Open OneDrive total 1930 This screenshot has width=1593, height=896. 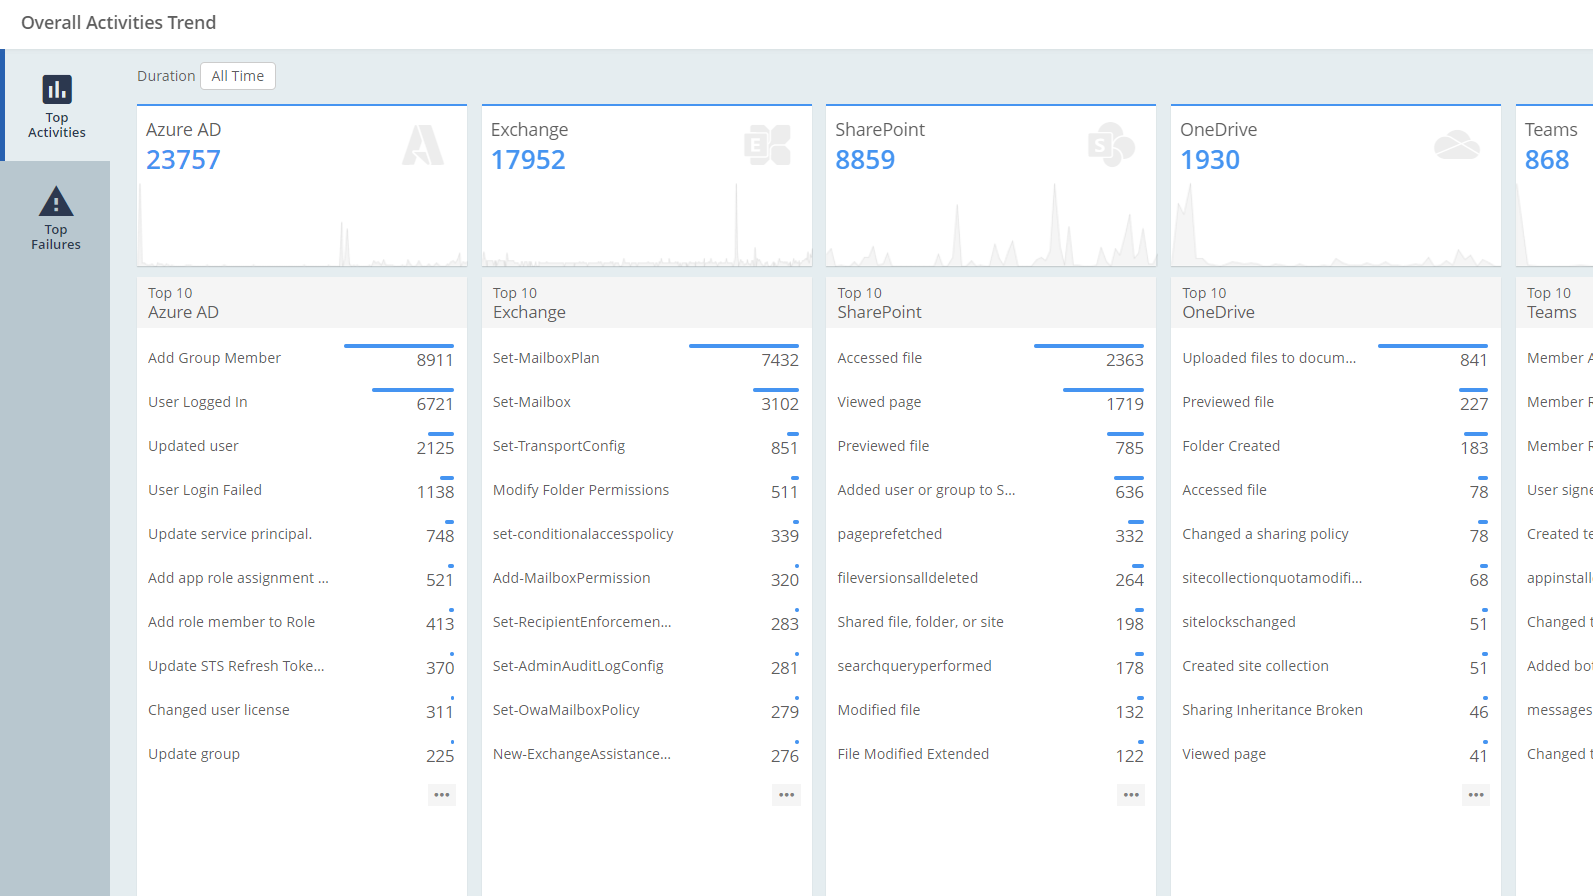(x=1210, y=160)
